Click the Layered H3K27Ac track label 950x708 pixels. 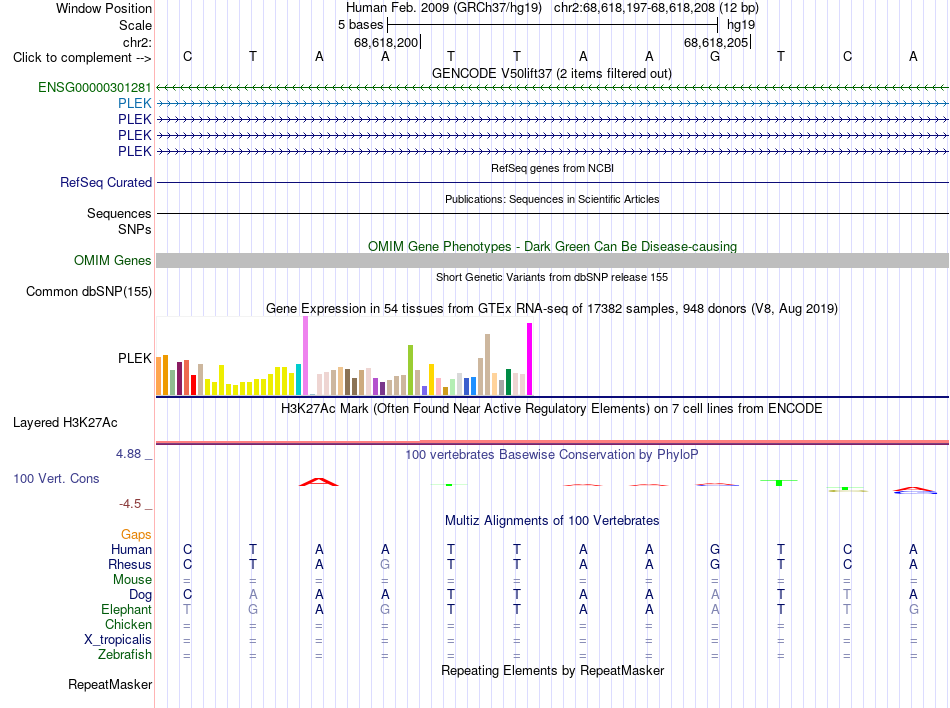(65, 423)
